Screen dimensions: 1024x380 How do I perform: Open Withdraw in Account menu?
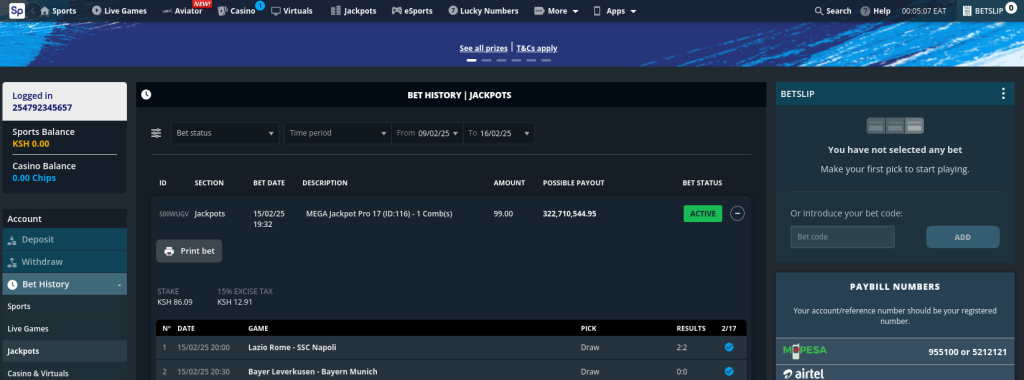pyautogui.click(x=65, y=262)
